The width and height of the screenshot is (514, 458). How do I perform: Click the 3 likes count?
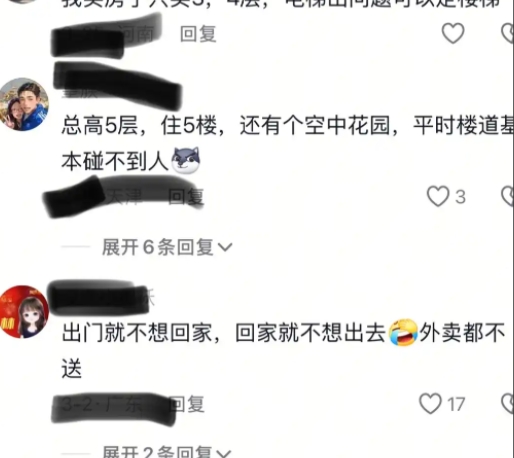(x=460, y=197)
